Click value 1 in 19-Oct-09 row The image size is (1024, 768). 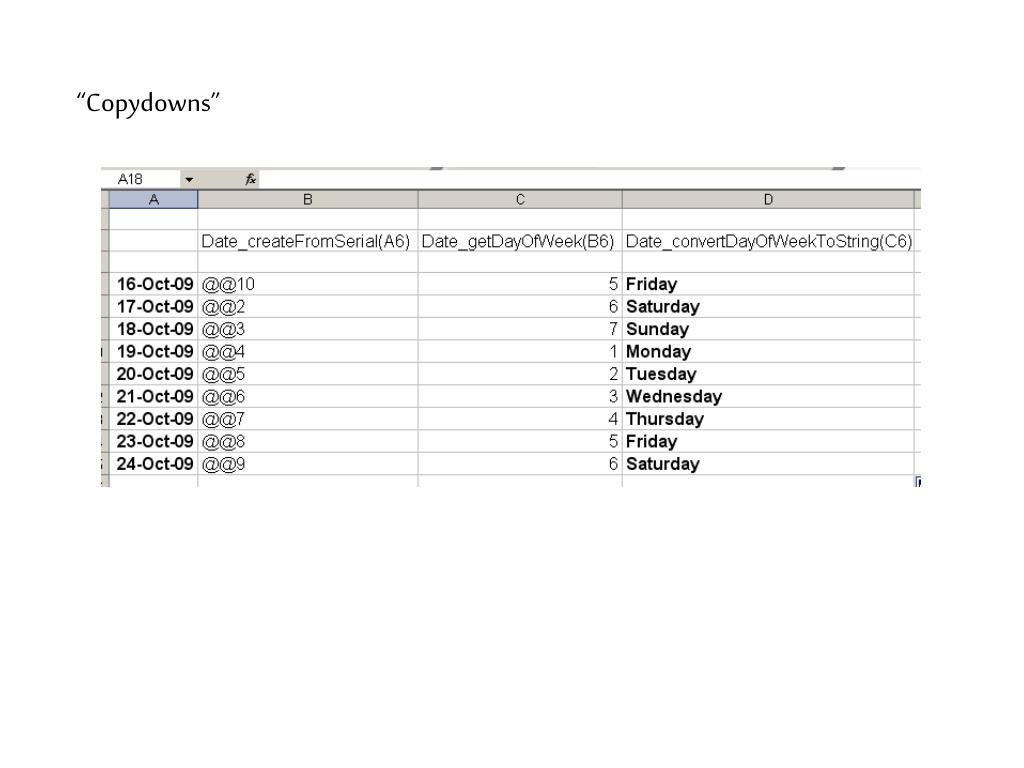(520, 351)
